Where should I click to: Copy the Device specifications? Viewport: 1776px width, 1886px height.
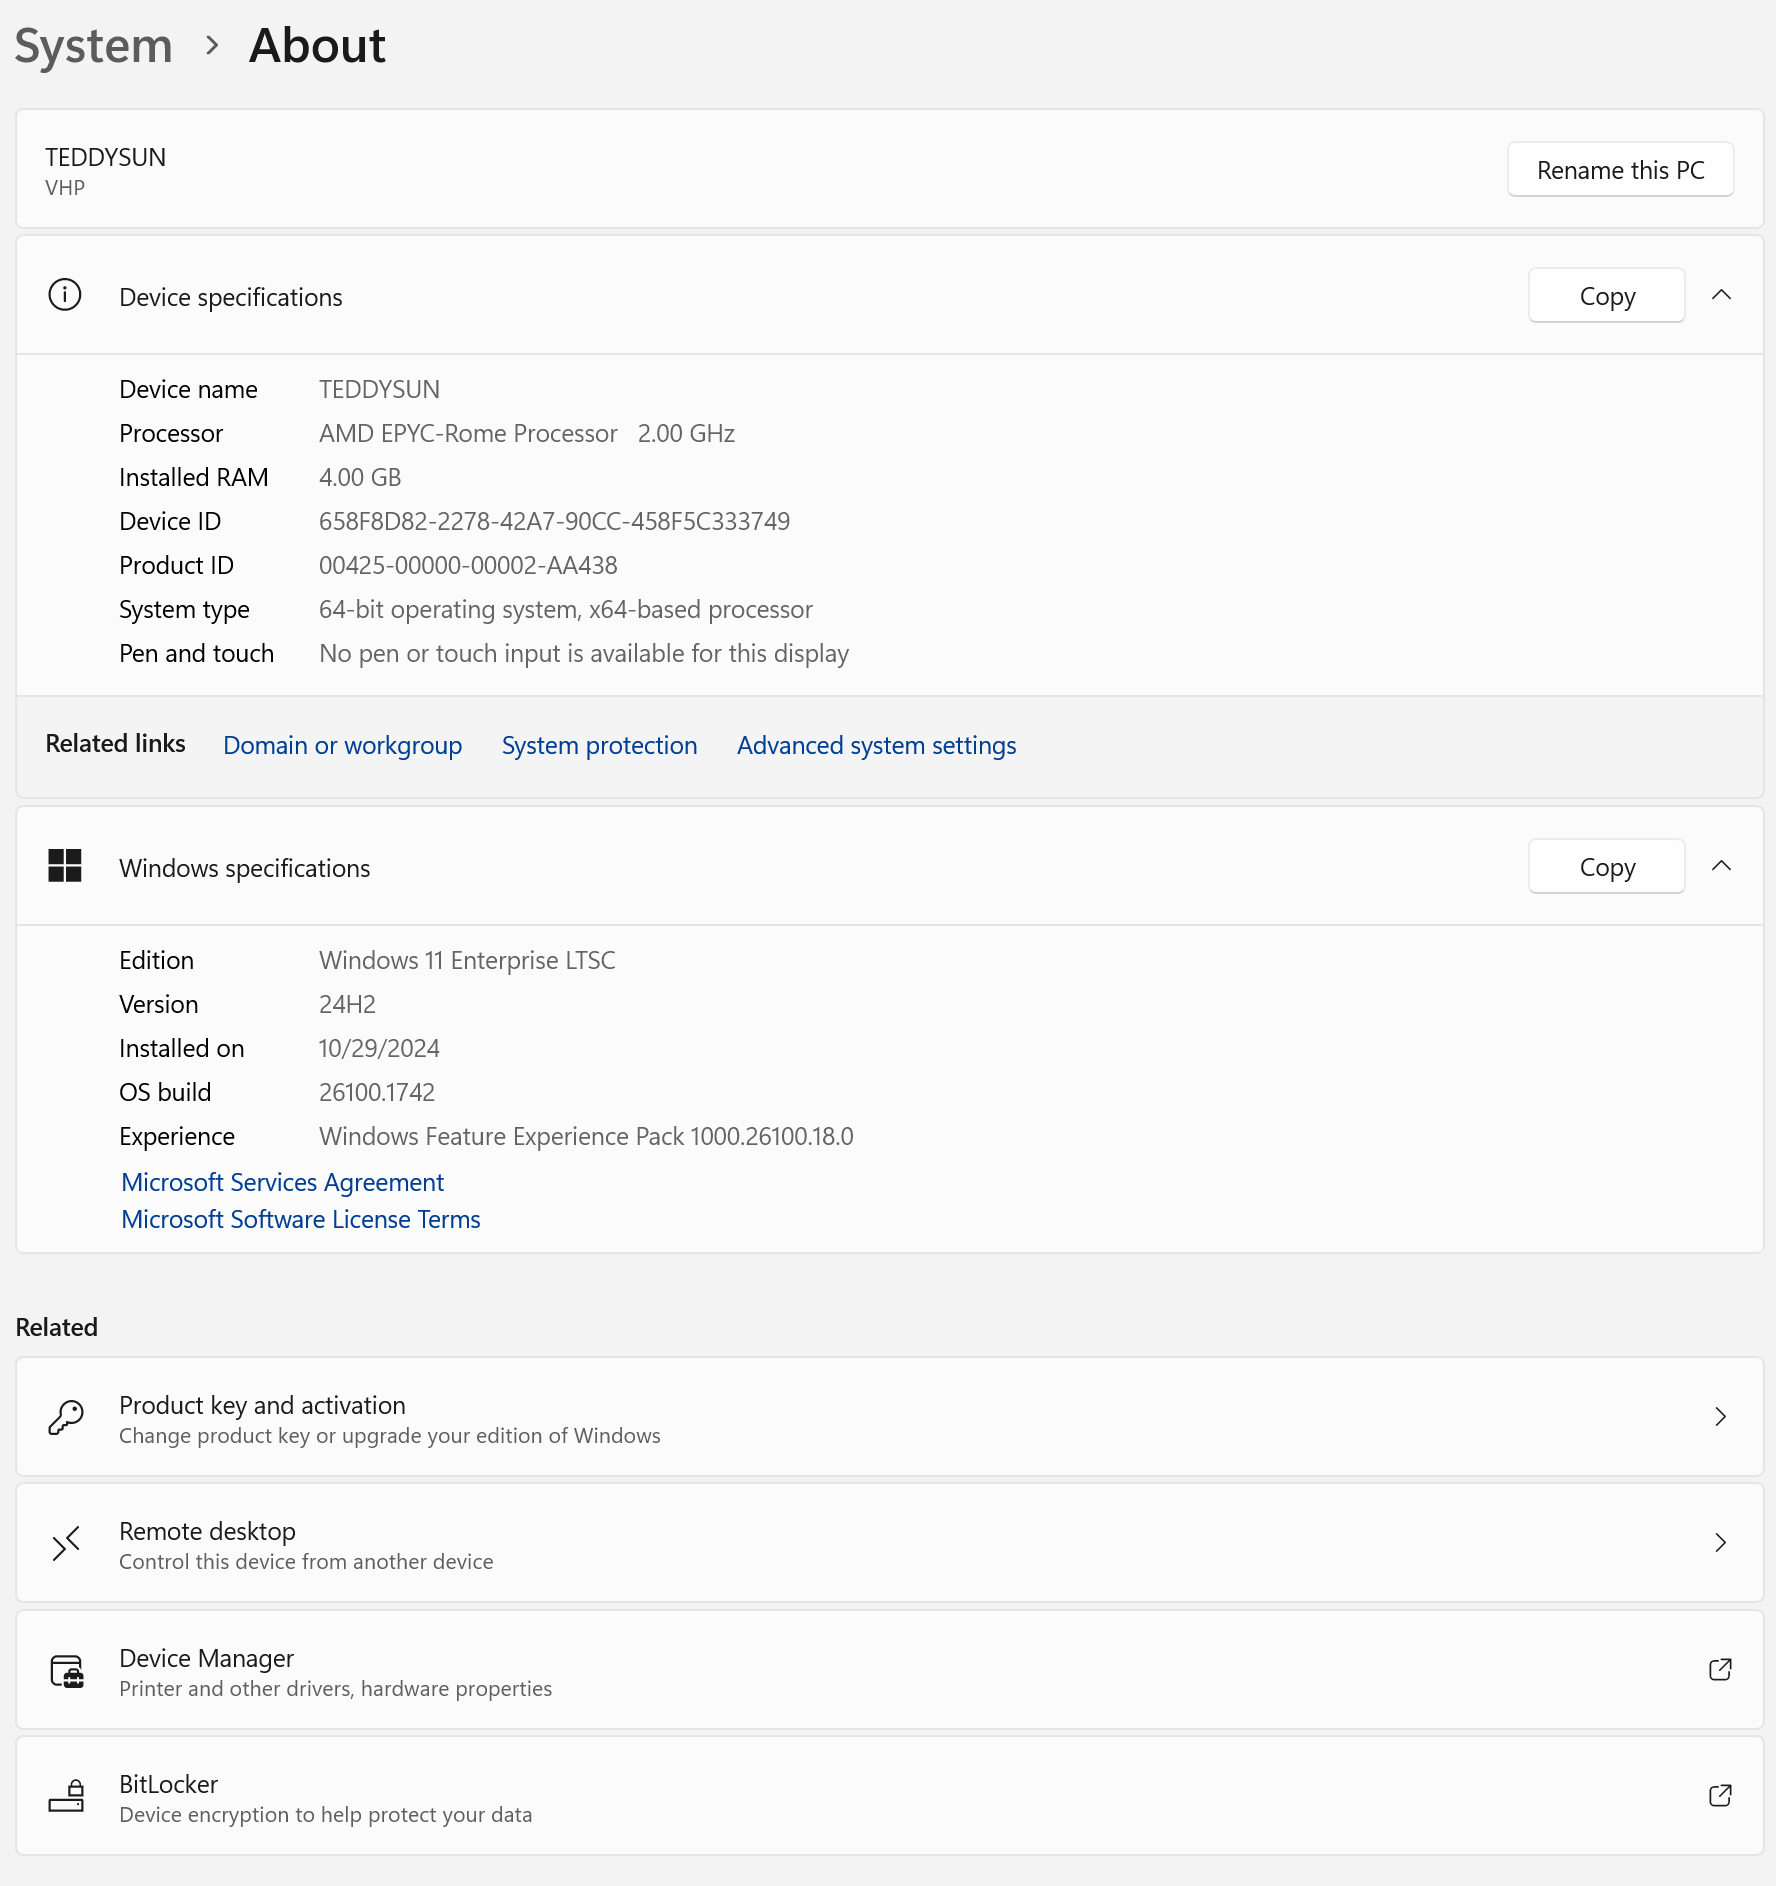[1607, 296]
